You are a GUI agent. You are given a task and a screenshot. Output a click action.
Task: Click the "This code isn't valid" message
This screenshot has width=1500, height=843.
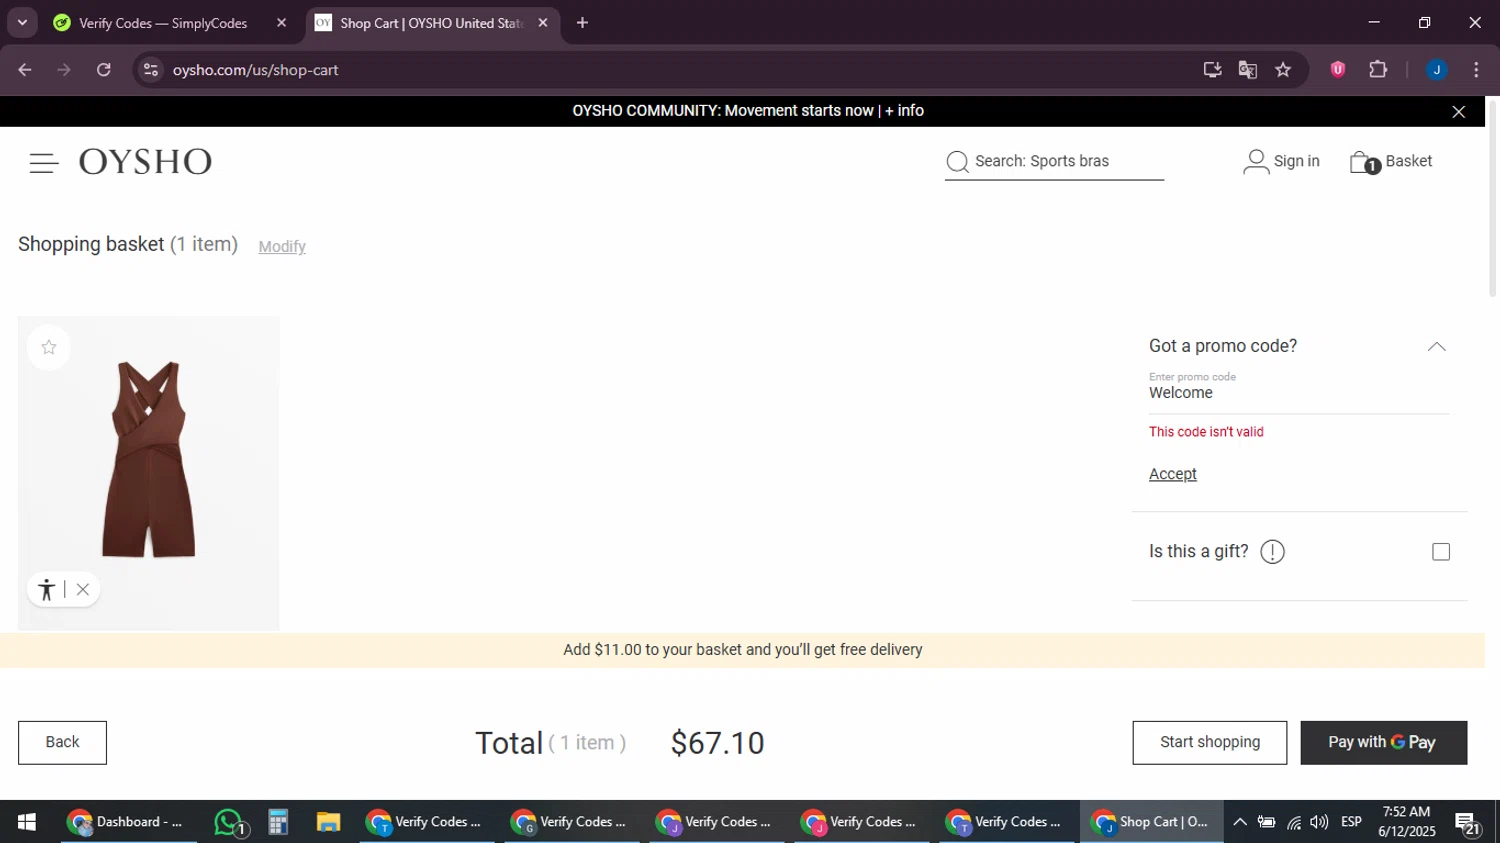(x=1206, y=432)
